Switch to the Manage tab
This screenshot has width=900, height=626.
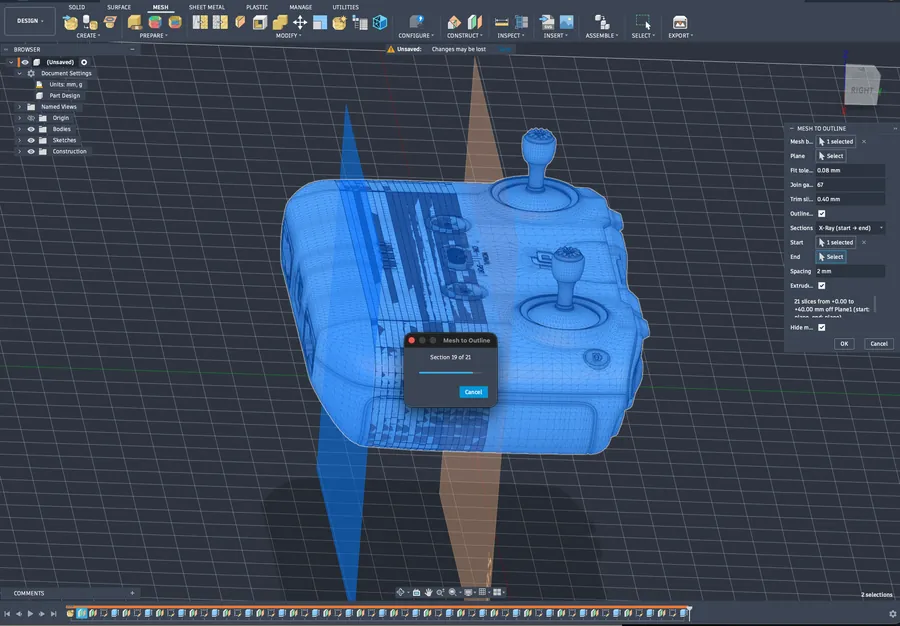click(x=300, y=7)
